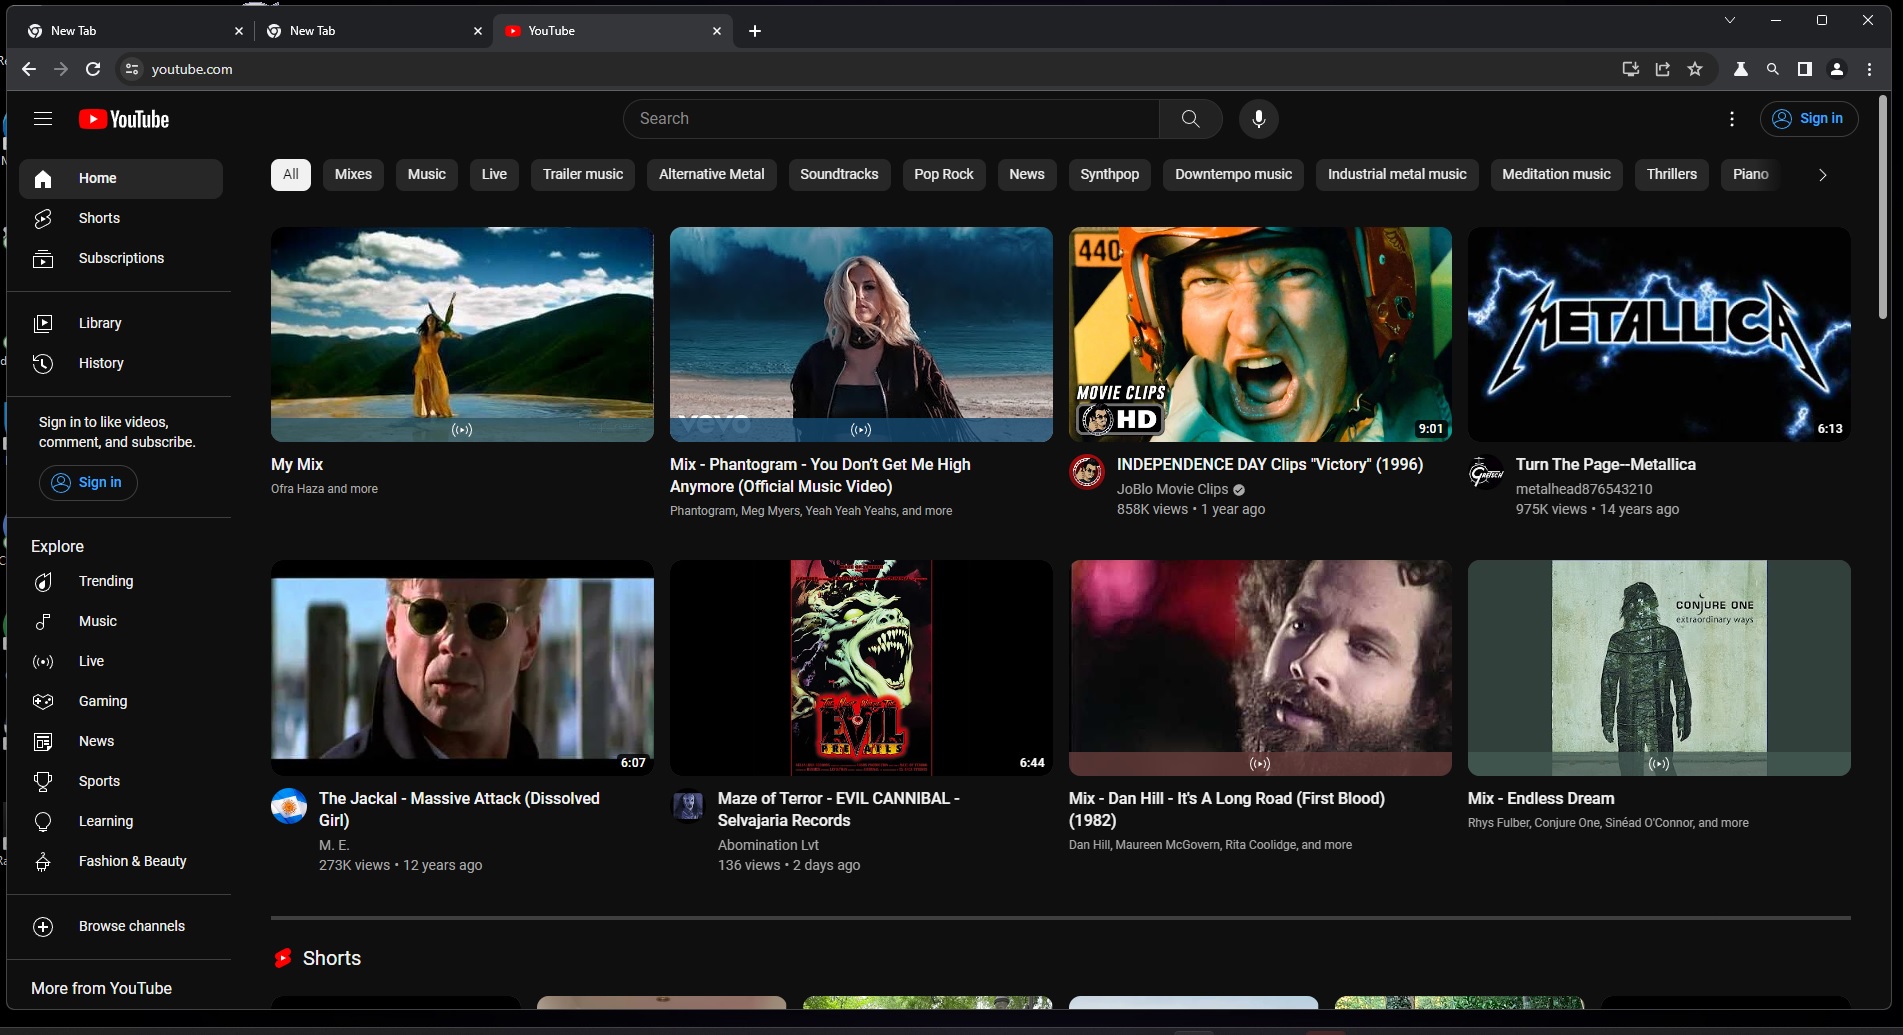Click in the YouTube search field
The height and width of the screenshot is (1035, 1903).
pyautogui.click(x=891, y=119)
